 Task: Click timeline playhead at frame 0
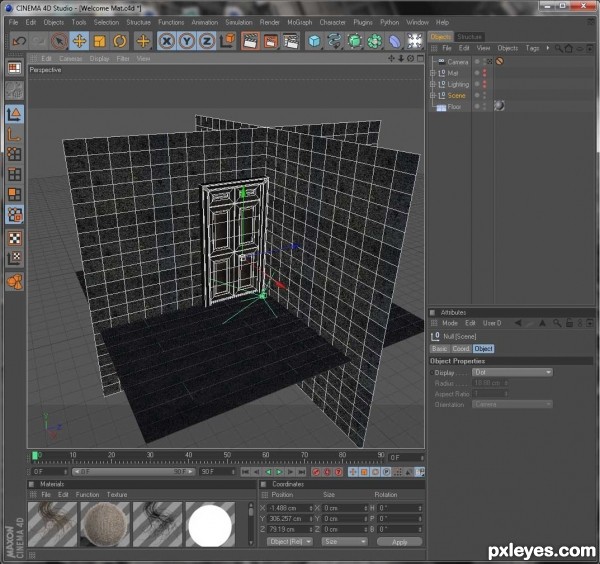coord(35,455)
